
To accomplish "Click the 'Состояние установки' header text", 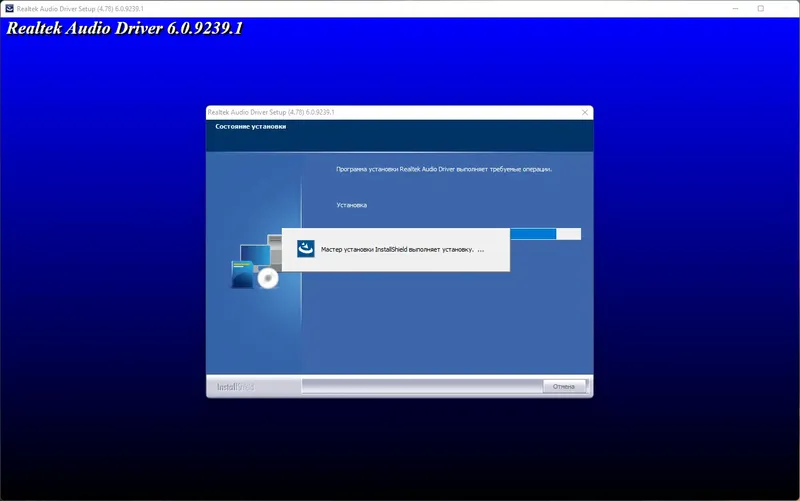I will (251, 127).
